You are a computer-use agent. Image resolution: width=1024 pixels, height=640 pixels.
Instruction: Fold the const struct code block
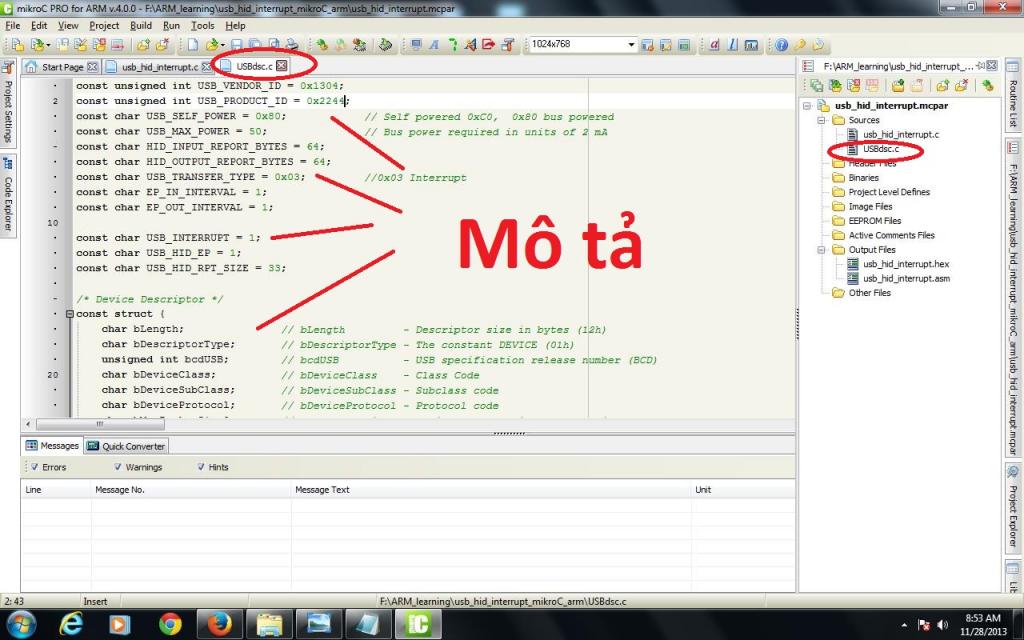click(x=69, y=314)
